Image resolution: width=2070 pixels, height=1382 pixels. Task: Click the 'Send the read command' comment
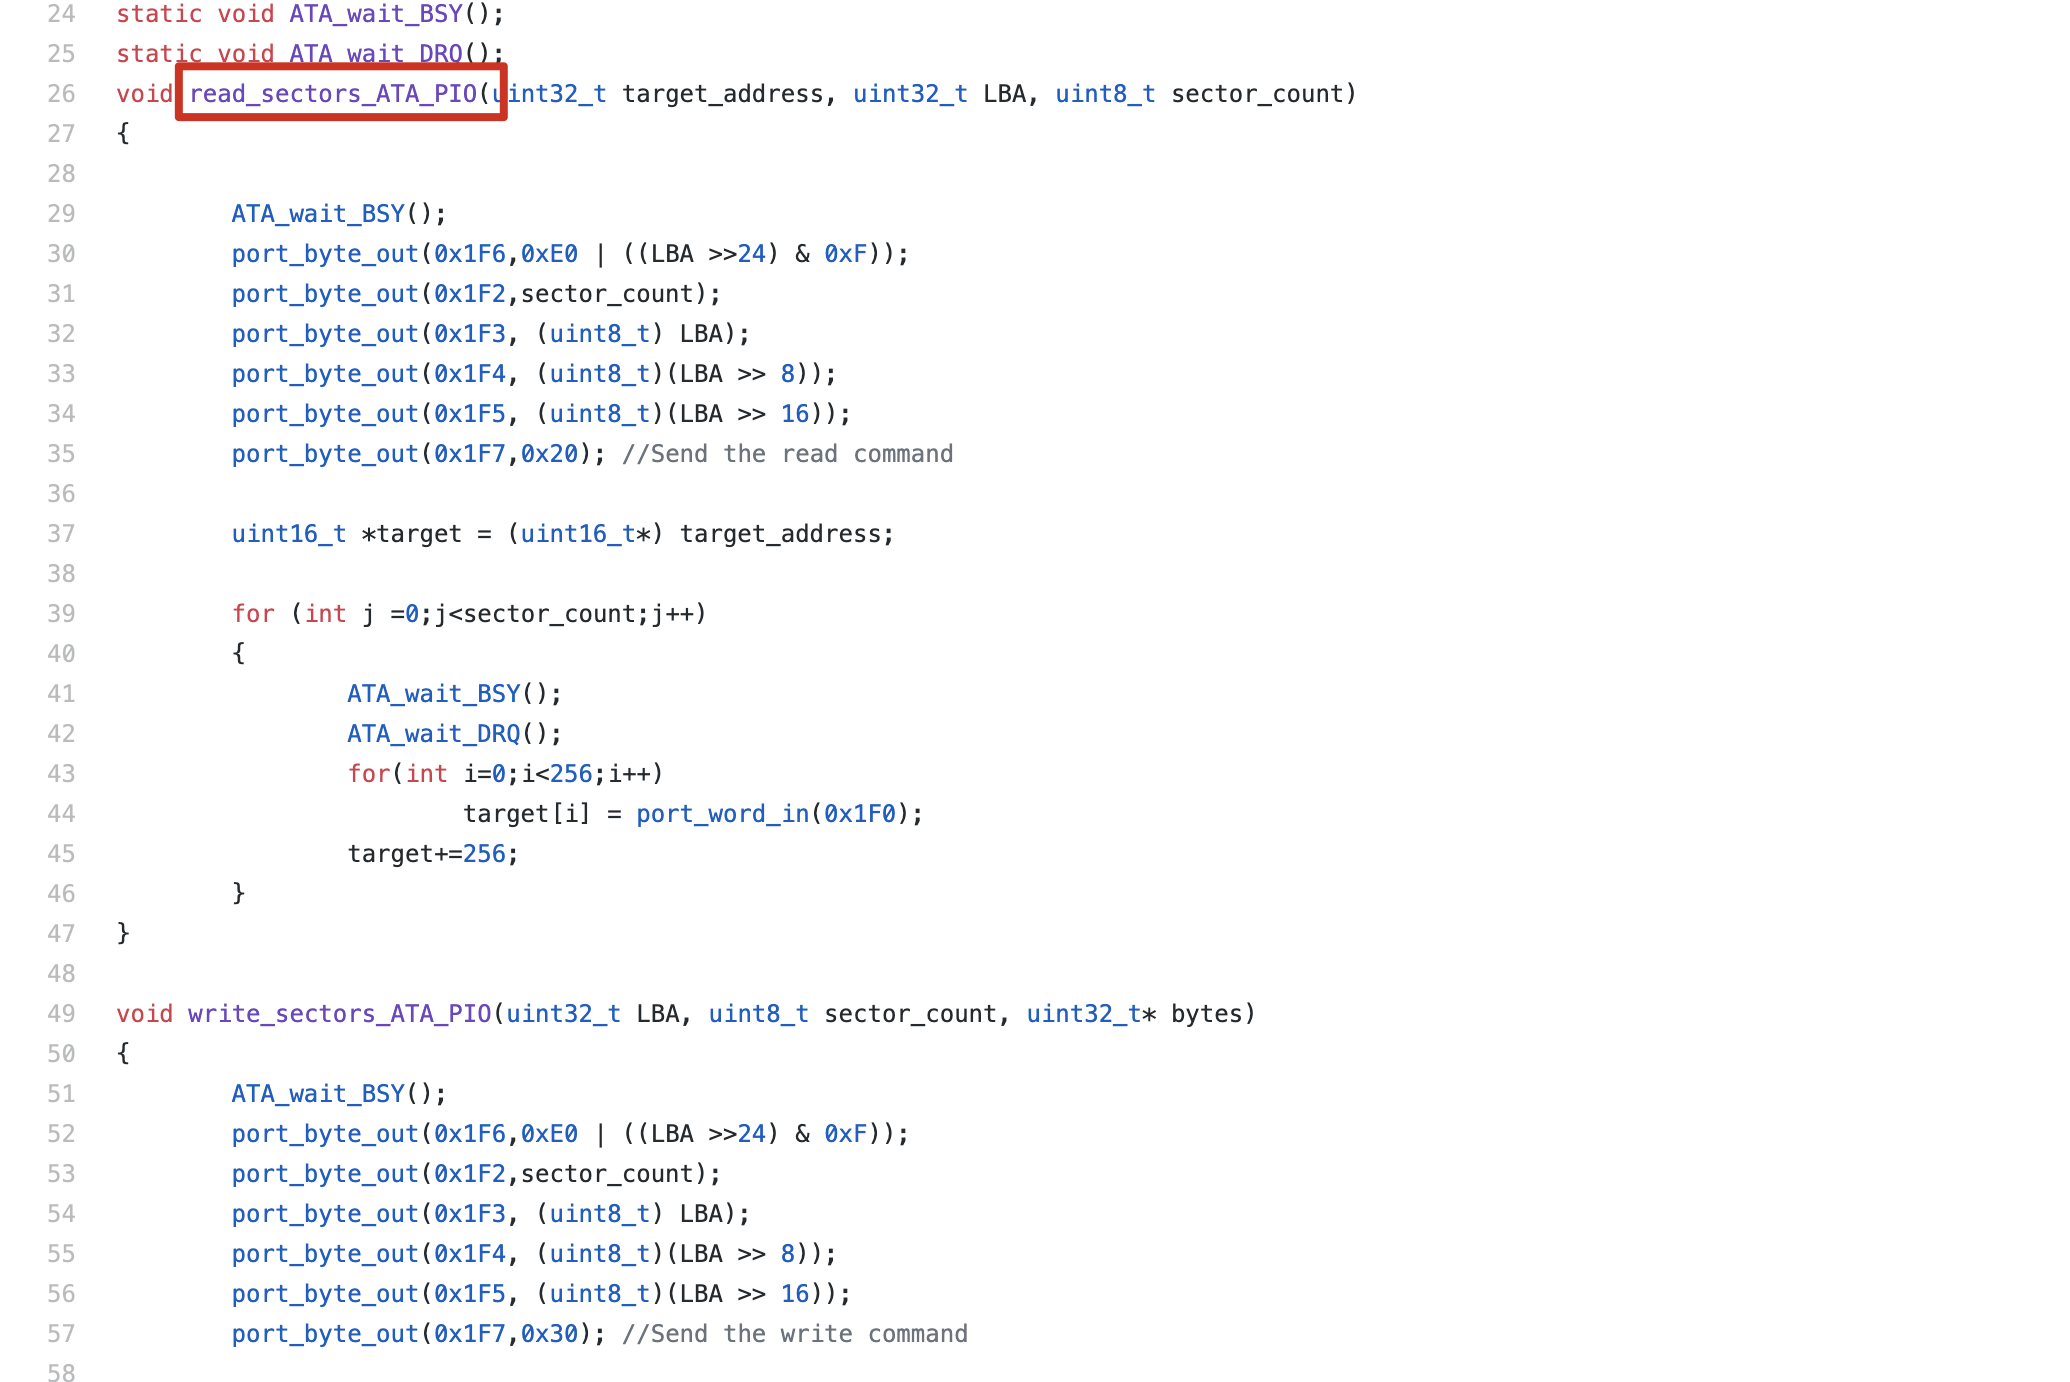(787, 453)
